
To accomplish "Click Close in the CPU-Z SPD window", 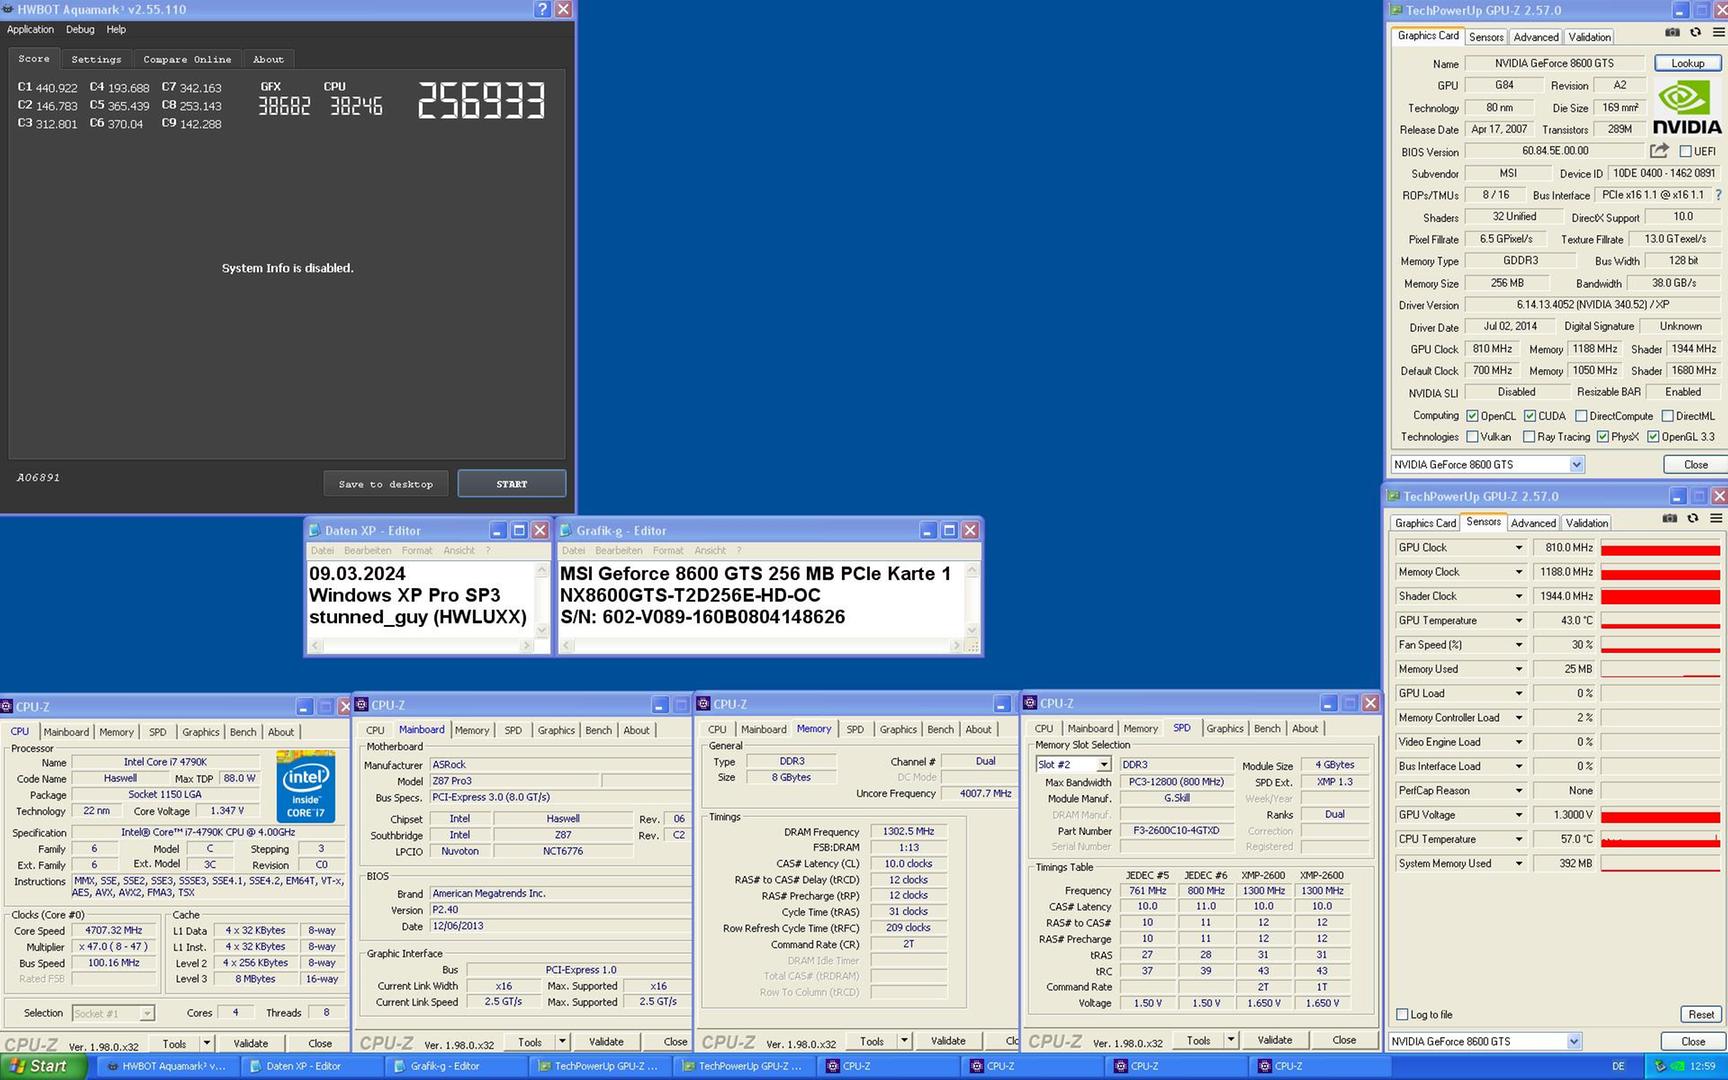I will (1344, 1040).
